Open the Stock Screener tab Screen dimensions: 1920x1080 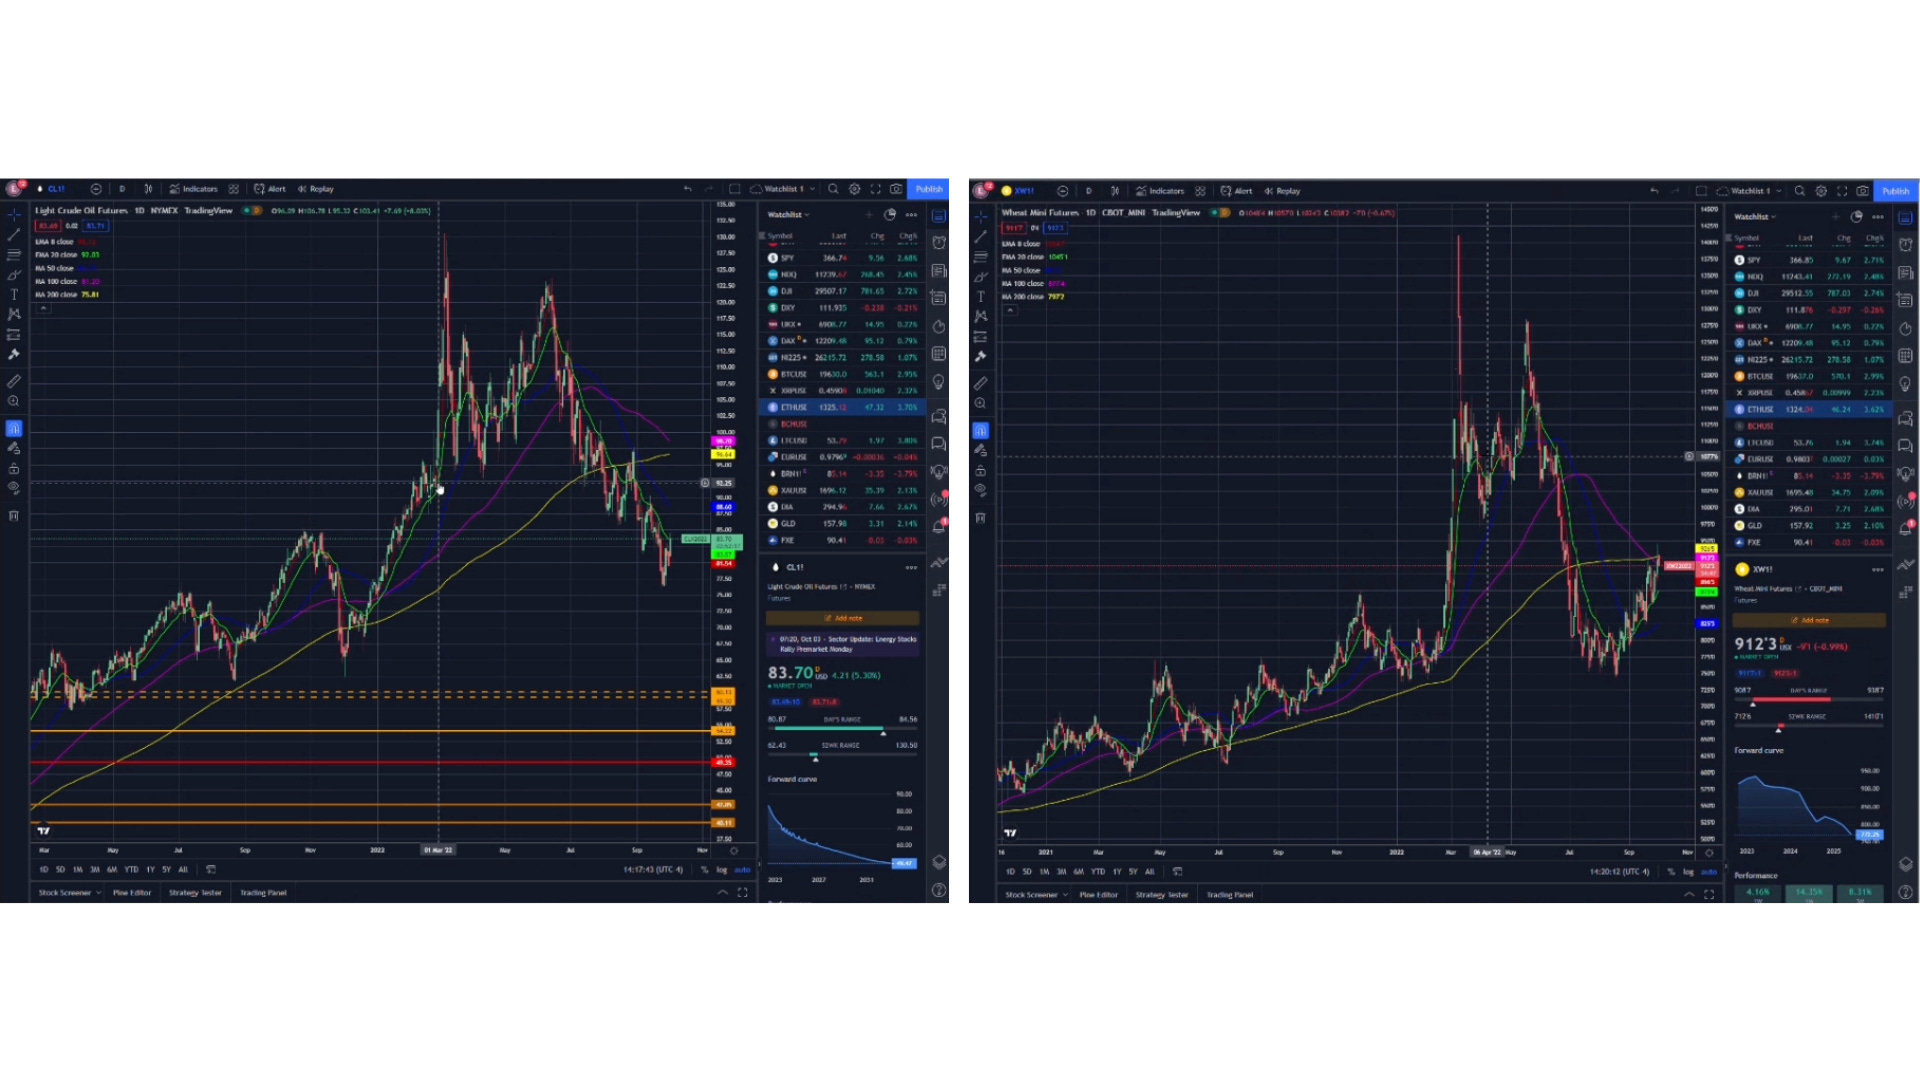click(x=66, y=892)
